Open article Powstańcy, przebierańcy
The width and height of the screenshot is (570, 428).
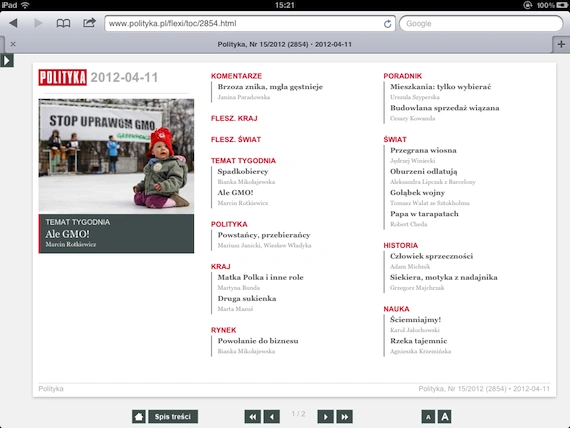click(264, 235)
